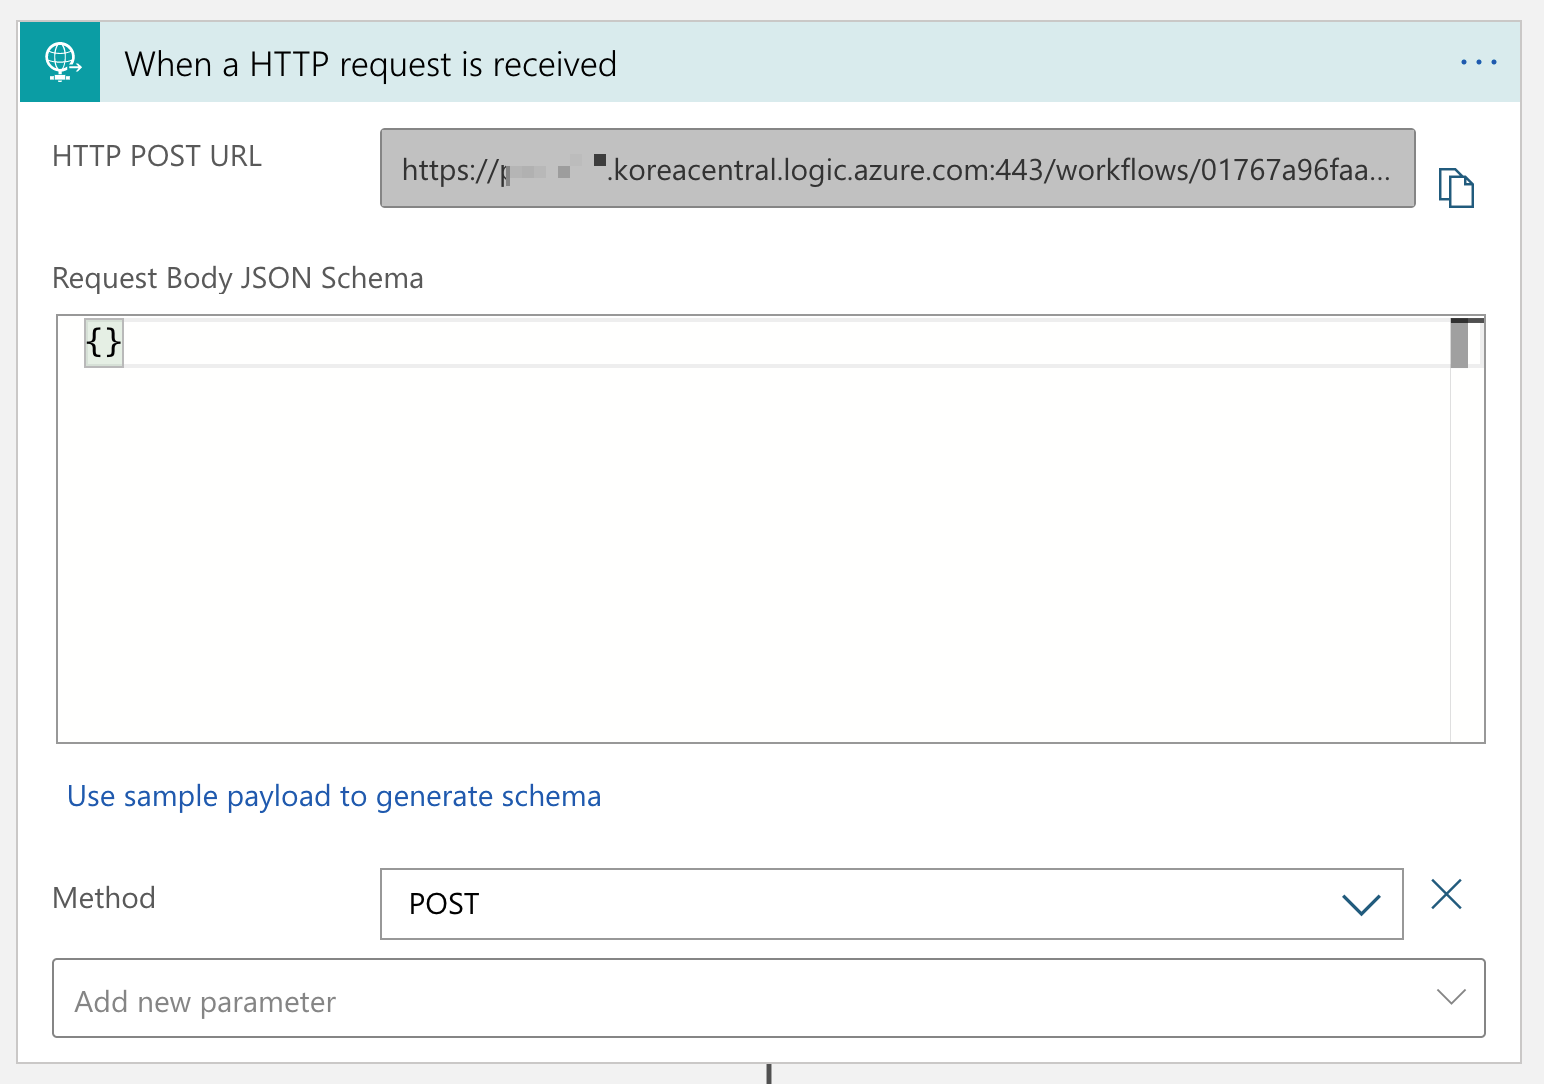Click the chevron on the Method selector
The width and height of the screenshot is (1544, 1084).
(x=1360, y=904)
